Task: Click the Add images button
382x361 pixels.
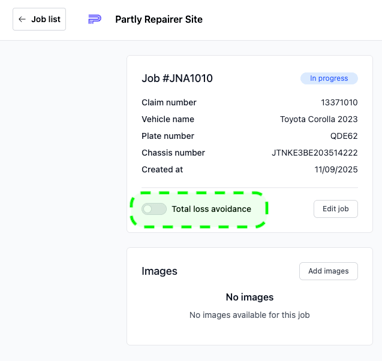Action: [x=328, y=271]
